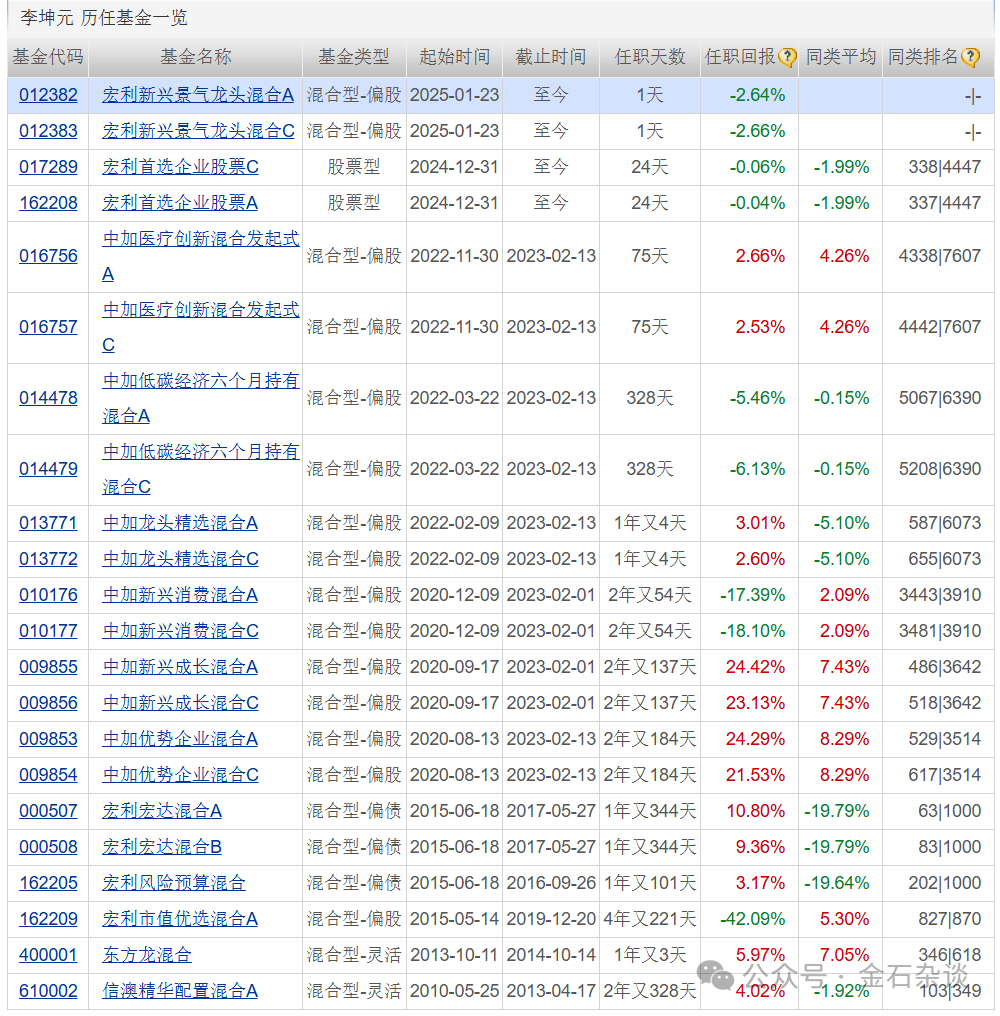The width and height of the screenshot is (1000, 1016).
Task: Open fund code 012382 link
Action: click(x=49, y=95)
